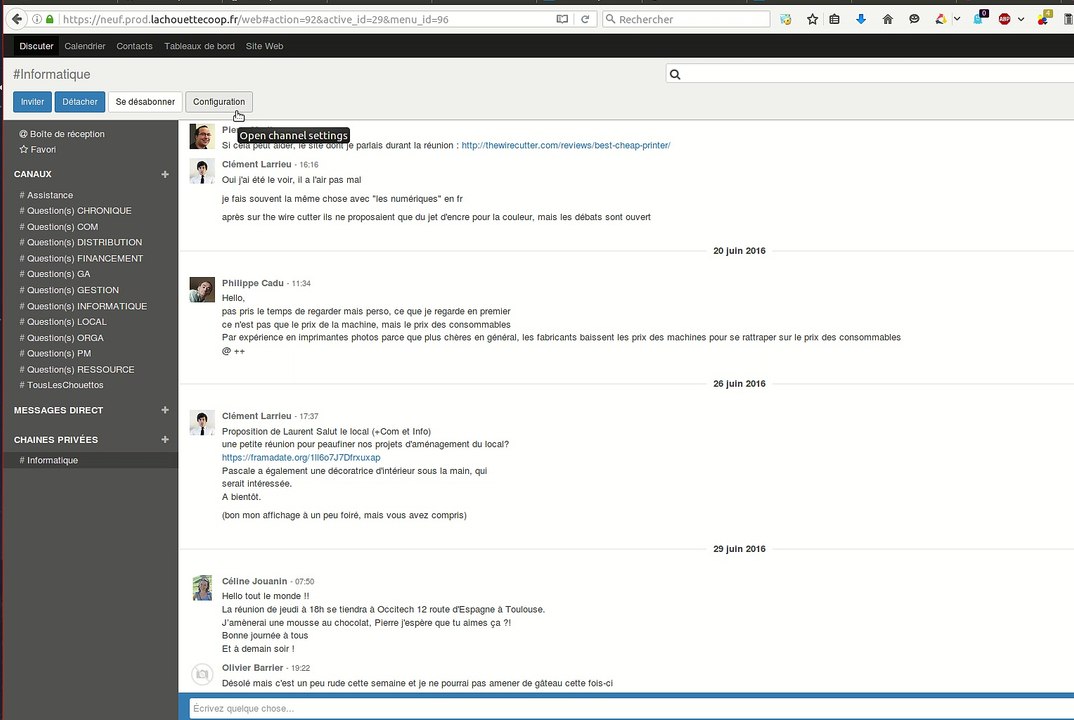Go to Firefox home page icon
The width and height of the screenshot is (1074, 720).
pos(888,19)
